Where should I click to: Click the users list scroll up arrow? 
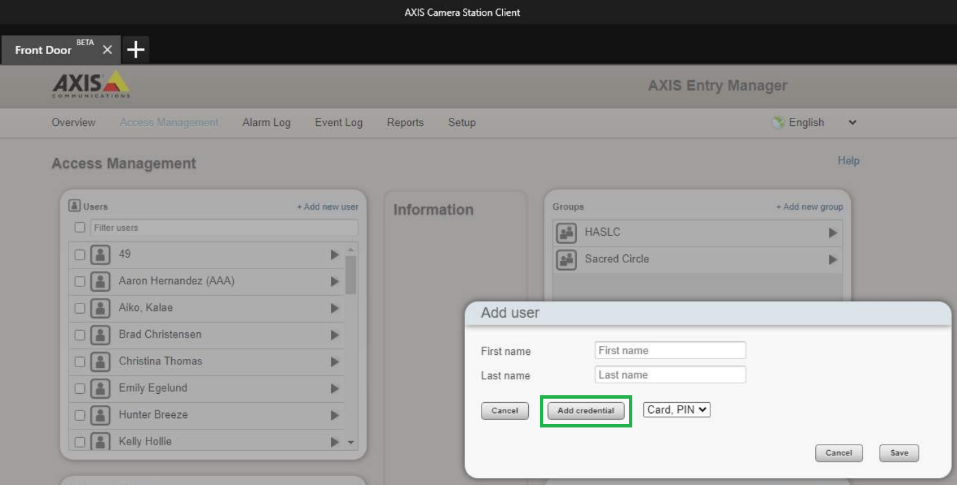(350, 250)
